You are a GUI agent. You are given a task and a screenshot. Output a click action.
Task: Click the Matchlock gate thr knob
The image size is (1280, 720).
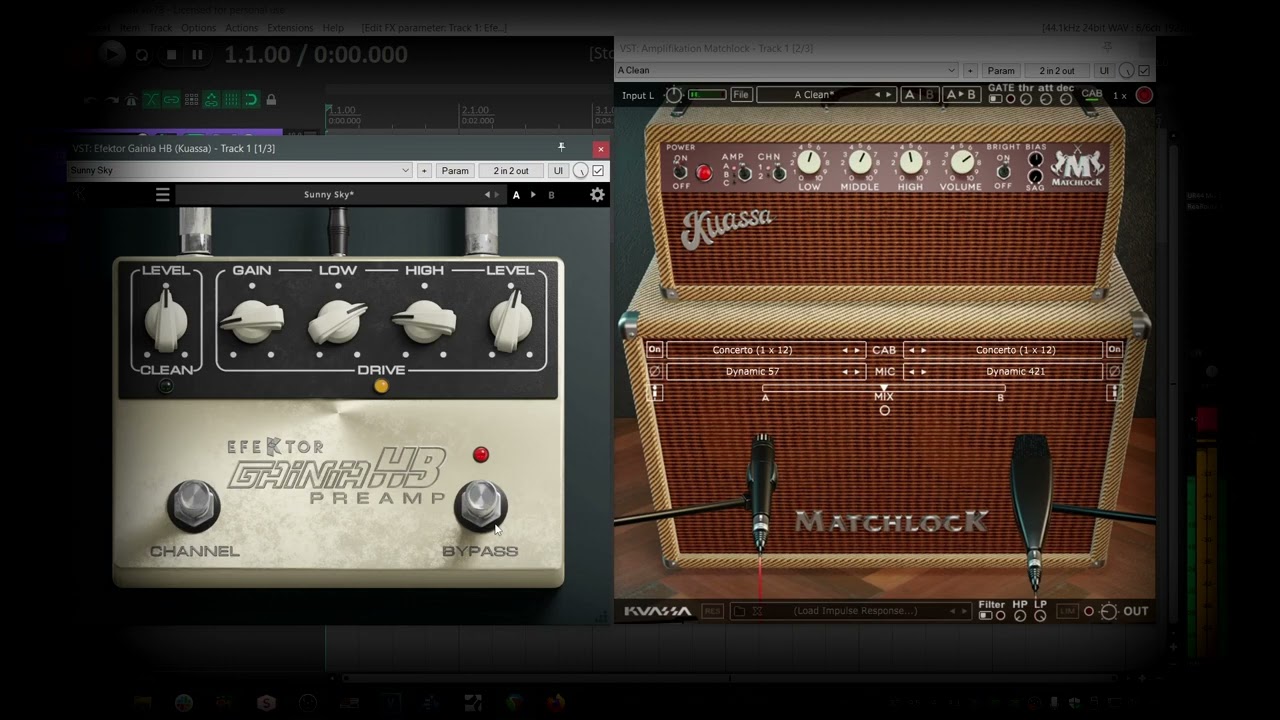(x=1027, y=99)
